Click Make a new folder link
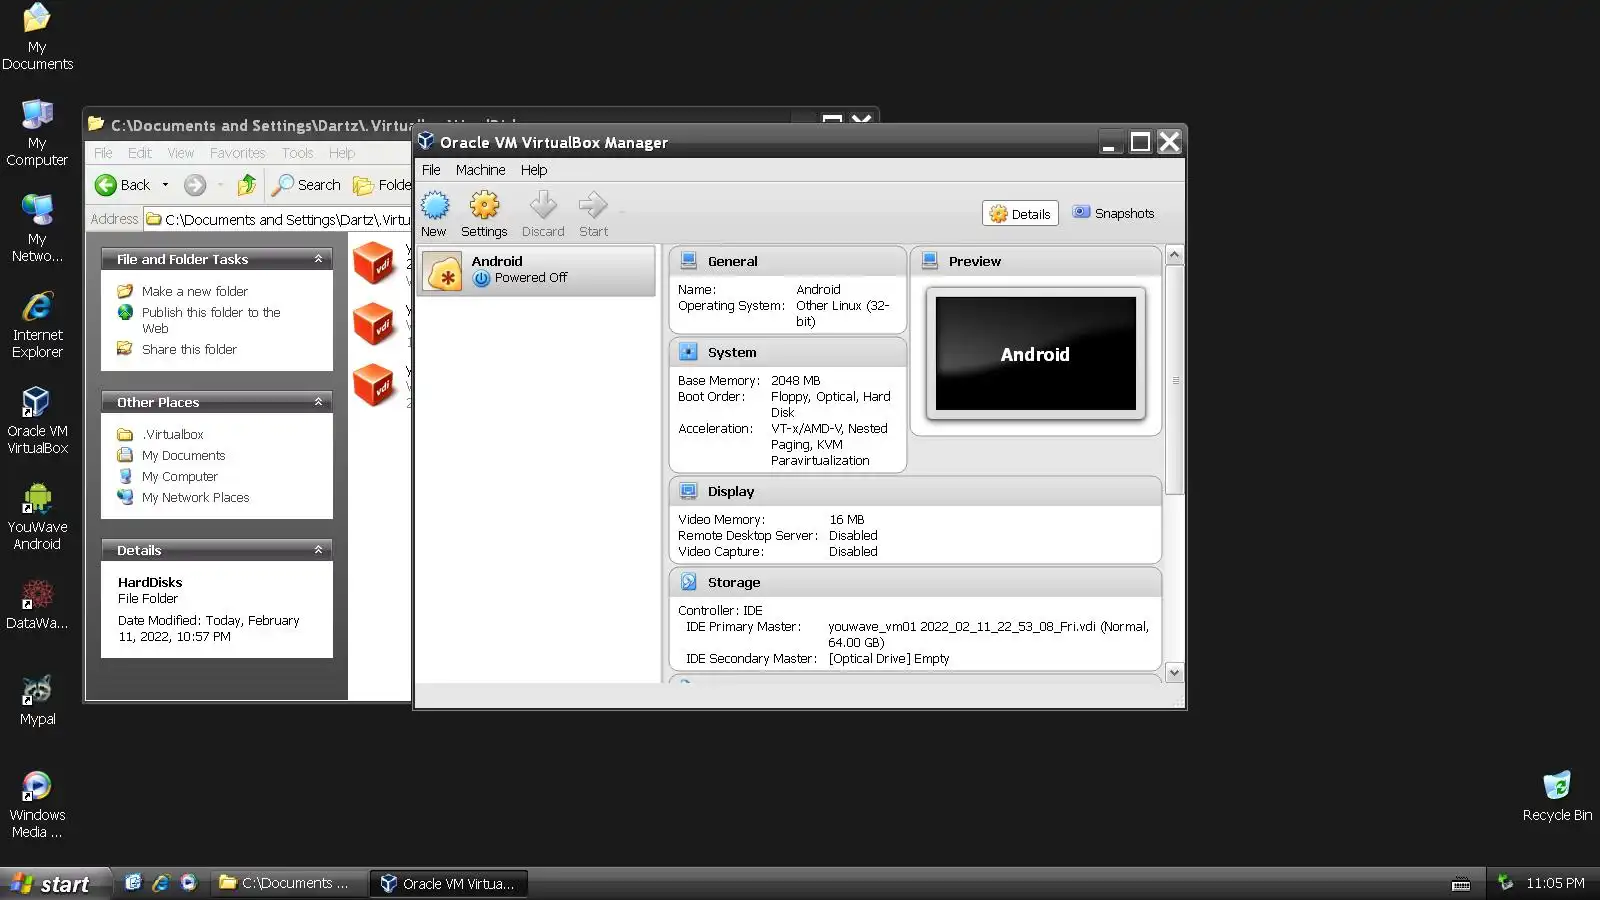1600x900 pixels. pyautogui.click(x=195, y=291)
